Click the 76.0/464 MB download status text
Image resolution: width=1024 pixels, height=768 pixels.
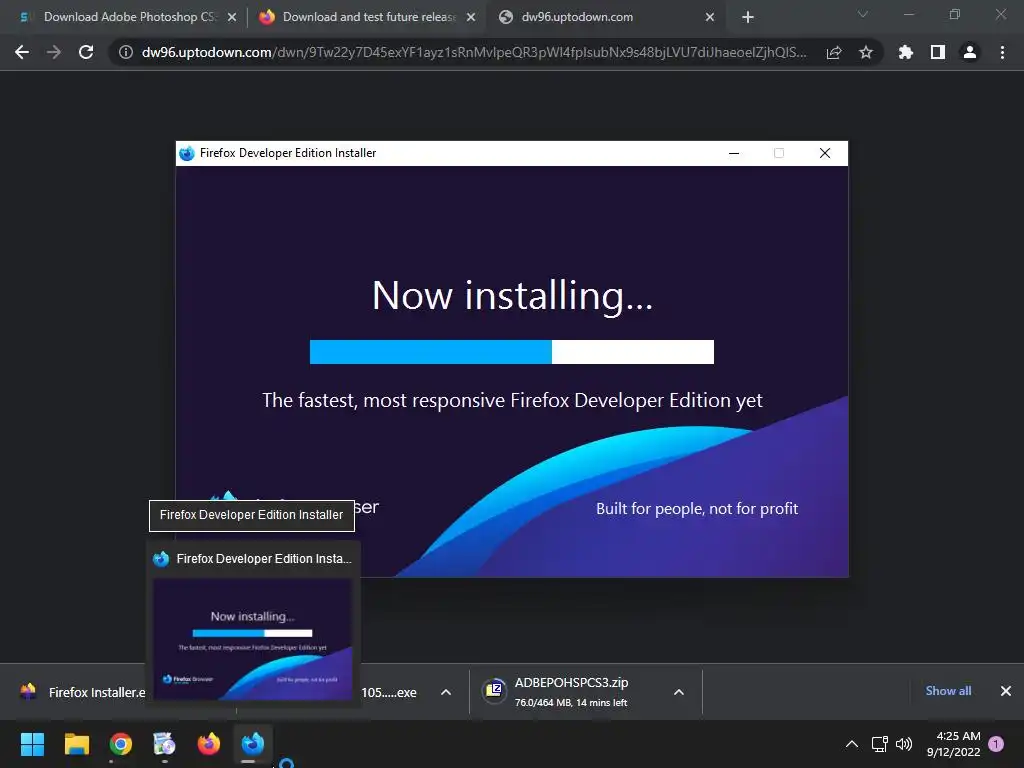571,703
